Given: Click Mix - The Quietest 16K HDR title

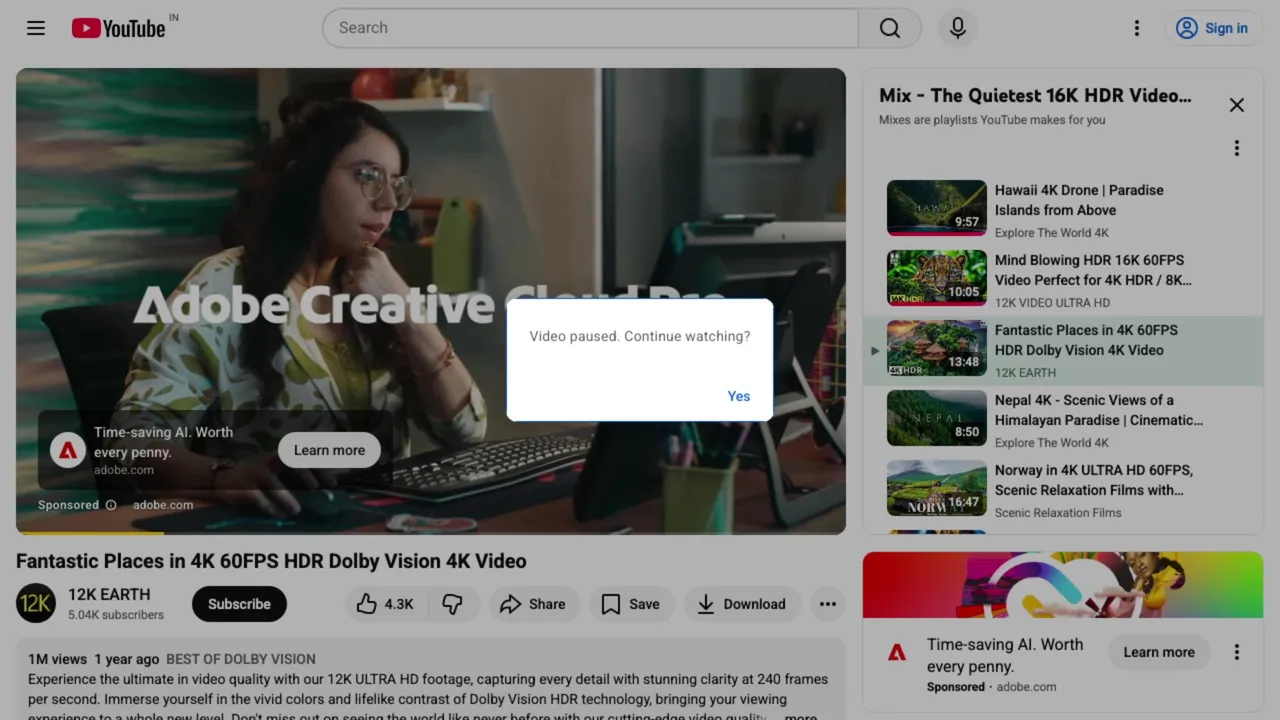Looking at the screenshot, I should coord(1035,96).
